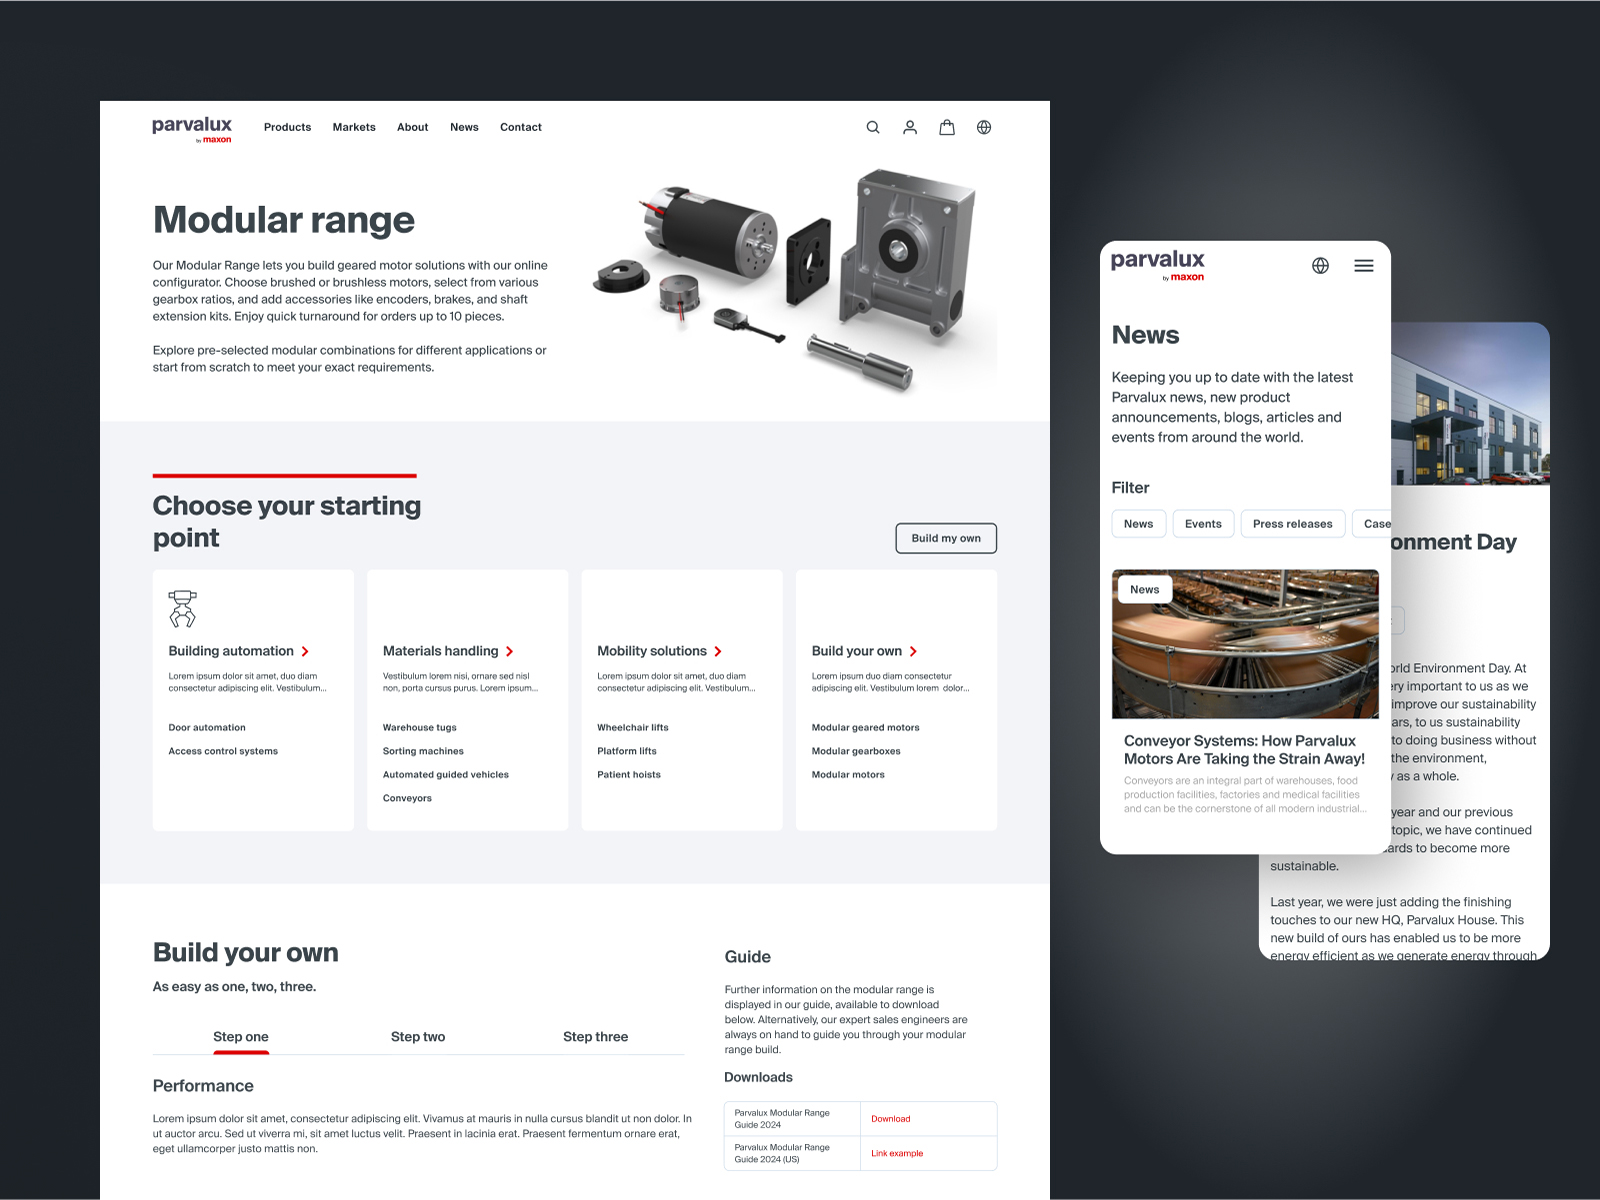Open the Wheelchair lifts link
Screen dimensions: 1600x1200
[x=633, y=728]
